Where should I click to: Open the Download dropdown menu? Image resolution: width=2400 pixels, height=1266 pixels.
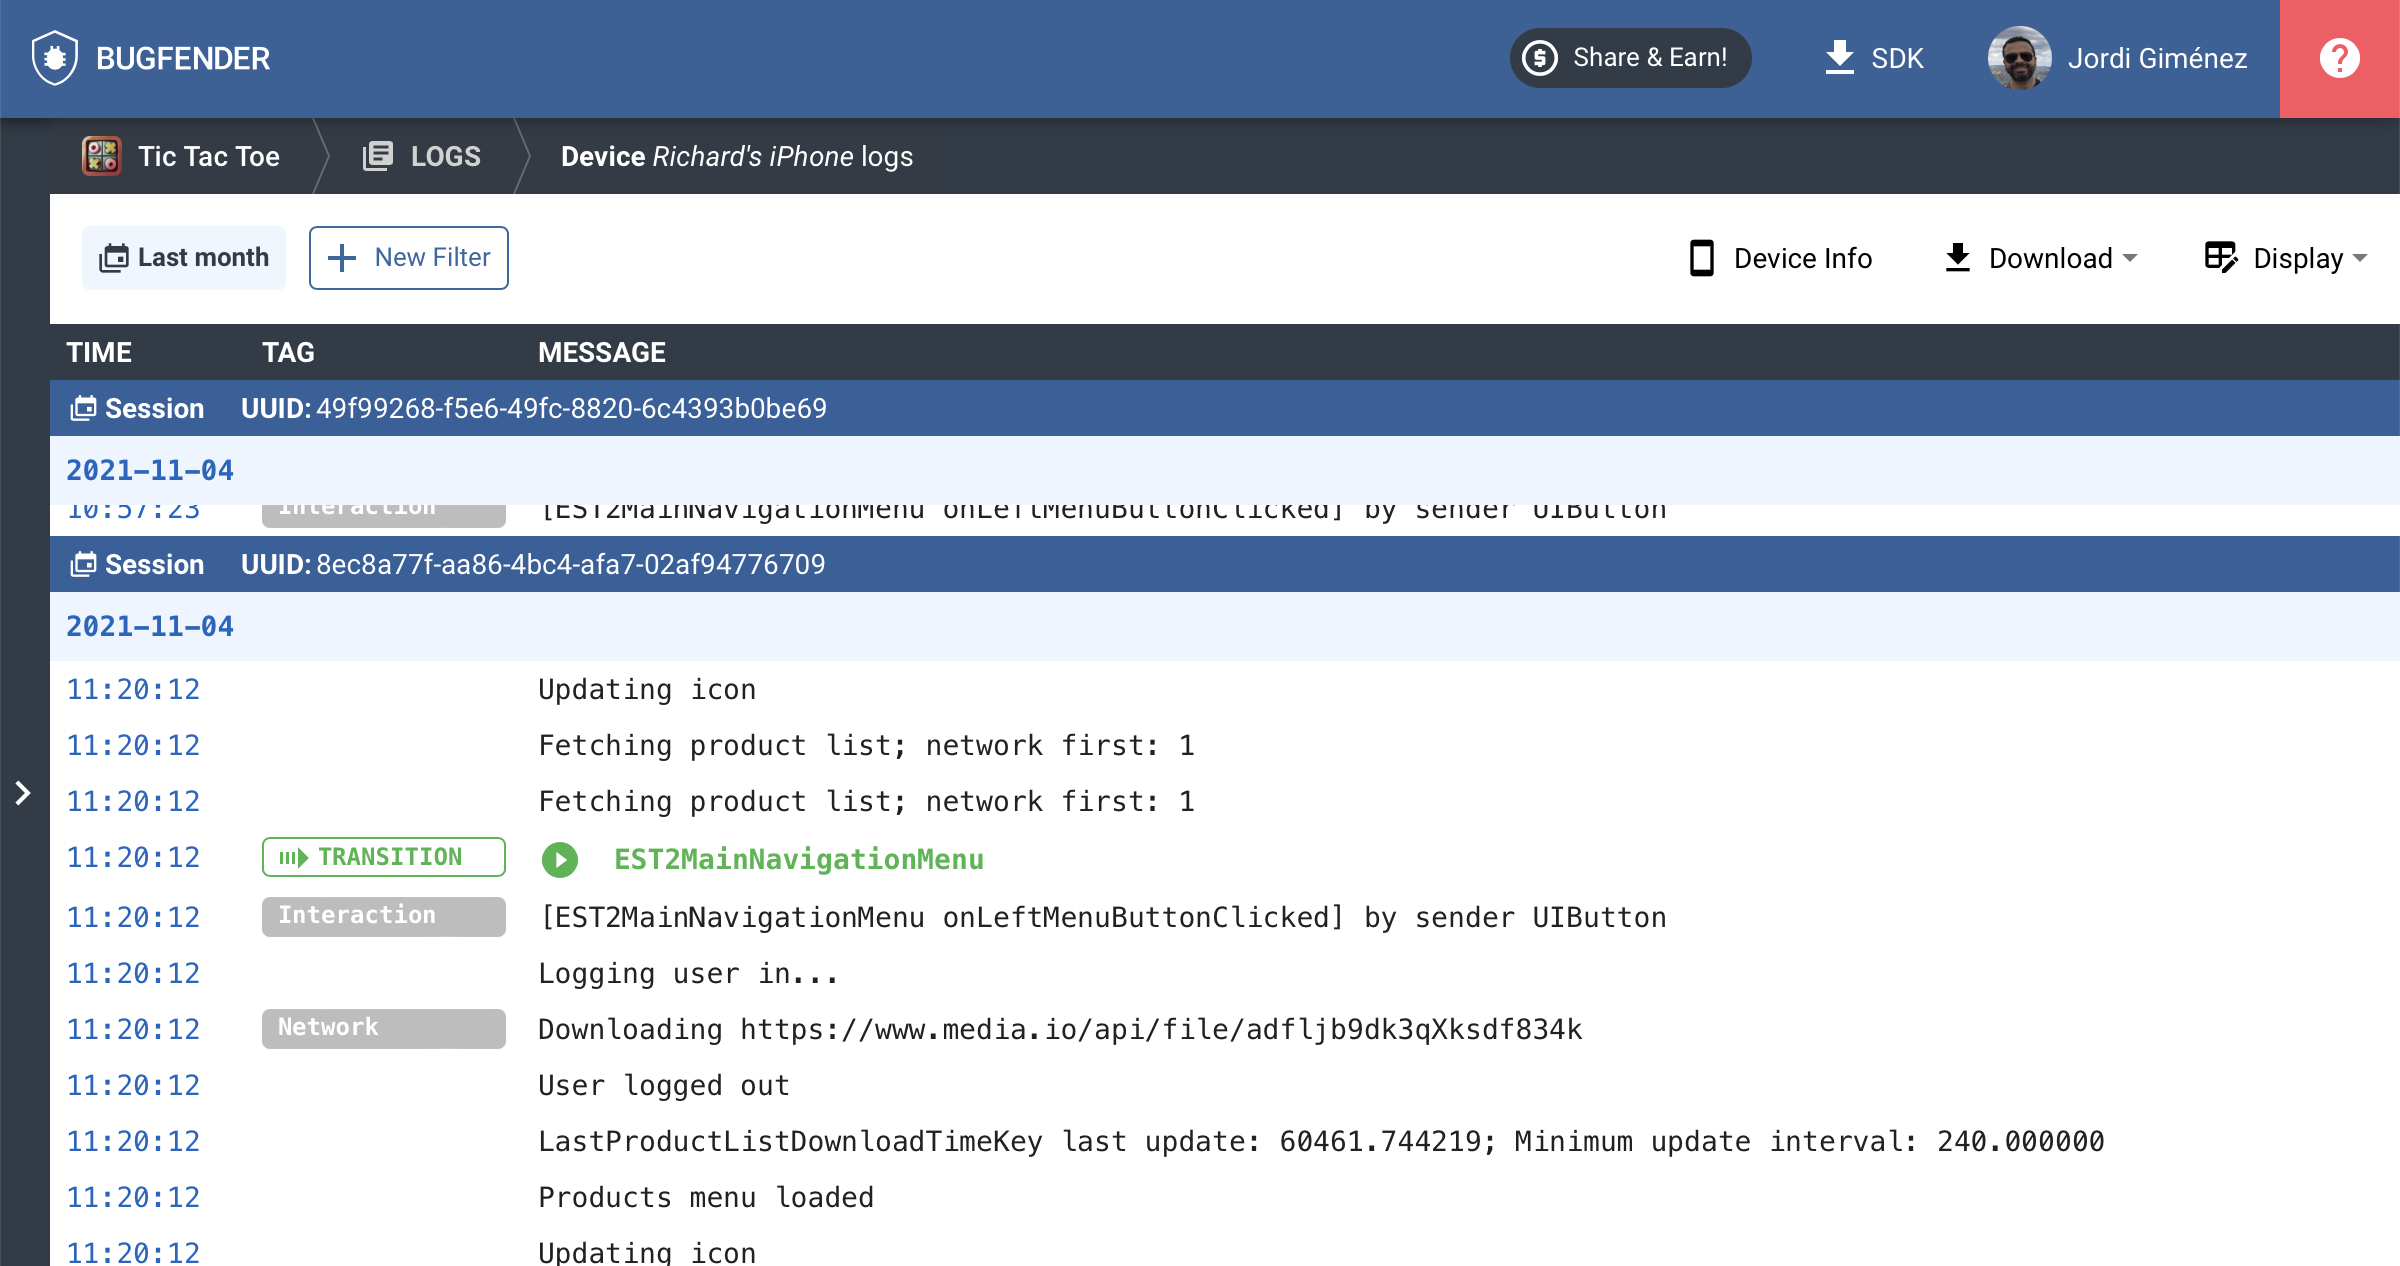point(2041,258)
